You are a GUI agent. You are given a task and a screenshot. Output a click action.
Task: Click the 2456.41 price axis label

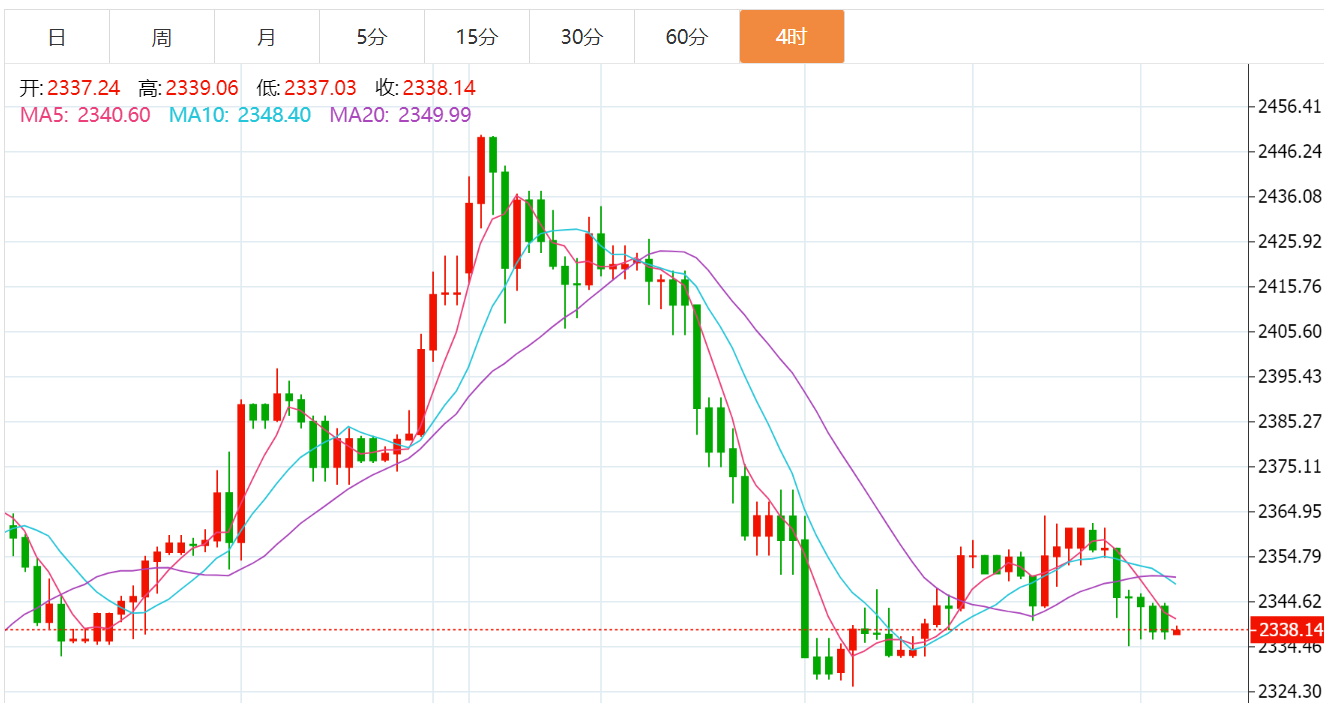1290,106
